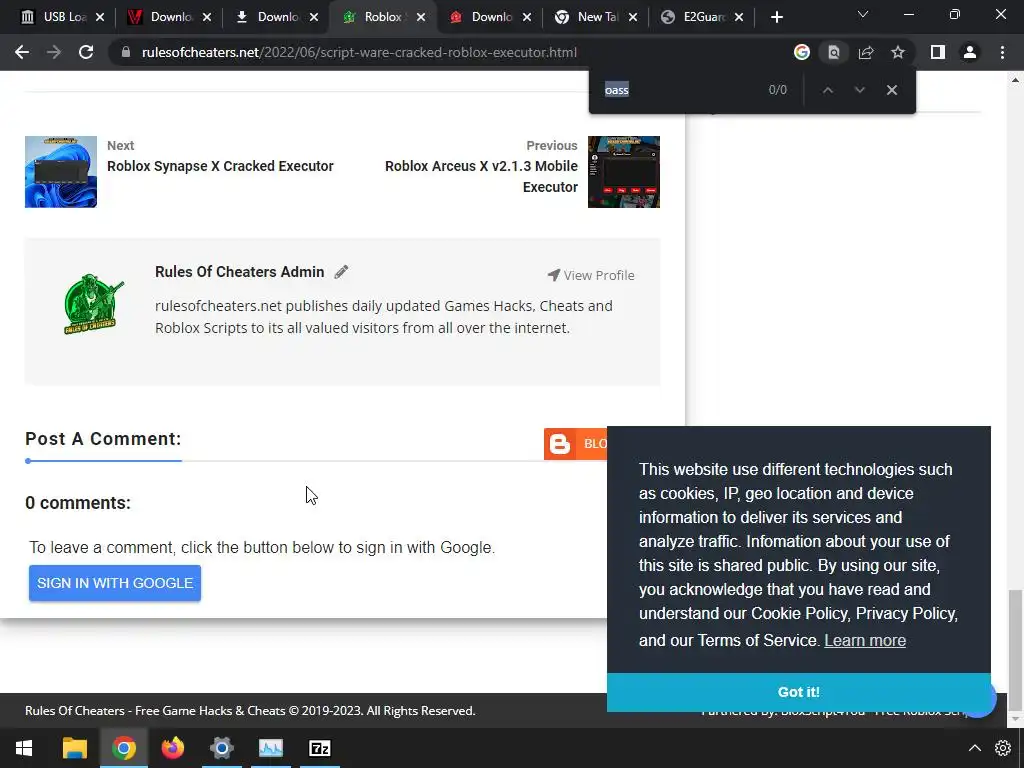Bookmark this page with the star
The width and height of the screenshot is (1024, 768).
898,52
